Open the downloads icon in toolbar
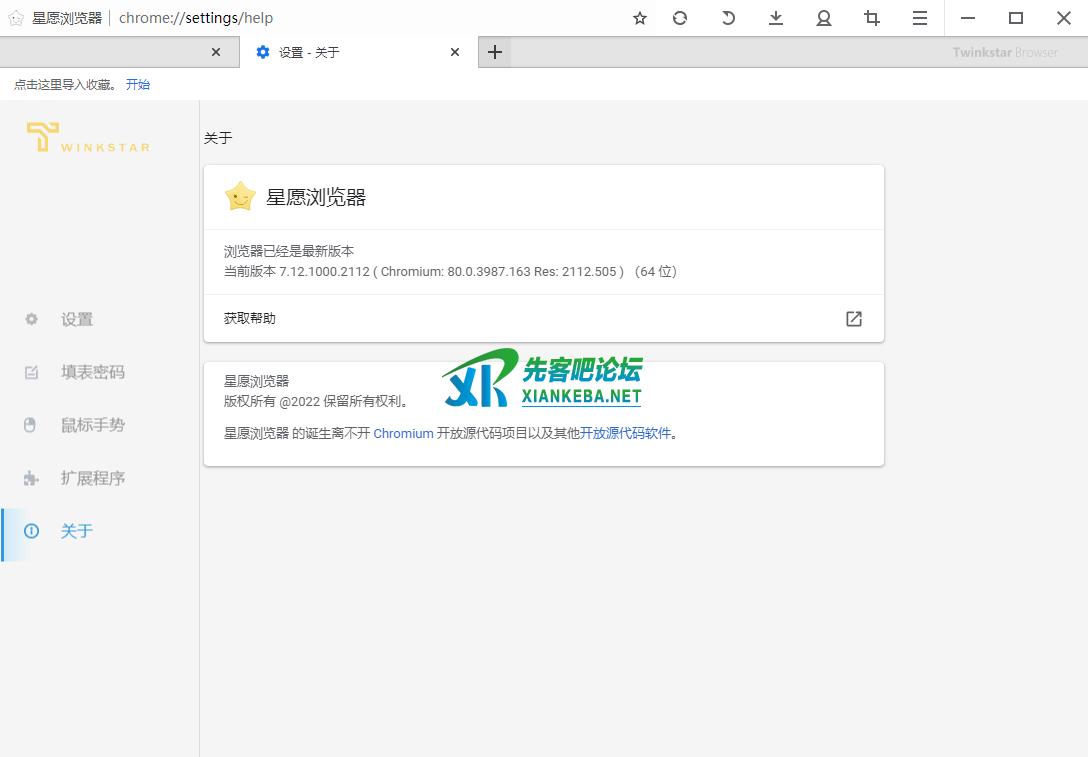The image size is (1088, 757). pos(776,18)
